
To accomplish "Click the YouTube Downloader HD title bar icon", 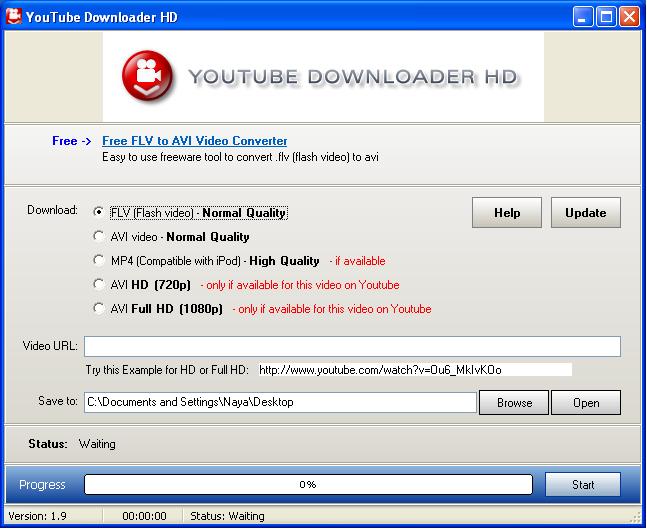I will pyautogui.click(x=14, y=17).
